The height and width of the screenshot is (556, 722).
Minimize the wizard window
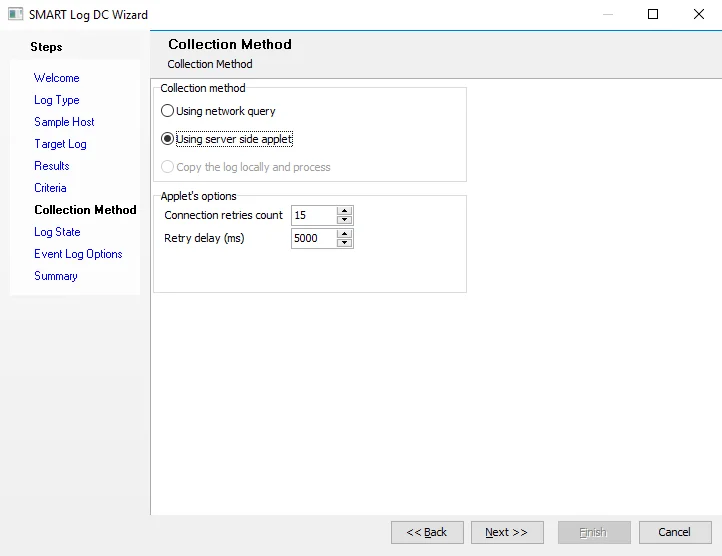[x=608, y=14]
